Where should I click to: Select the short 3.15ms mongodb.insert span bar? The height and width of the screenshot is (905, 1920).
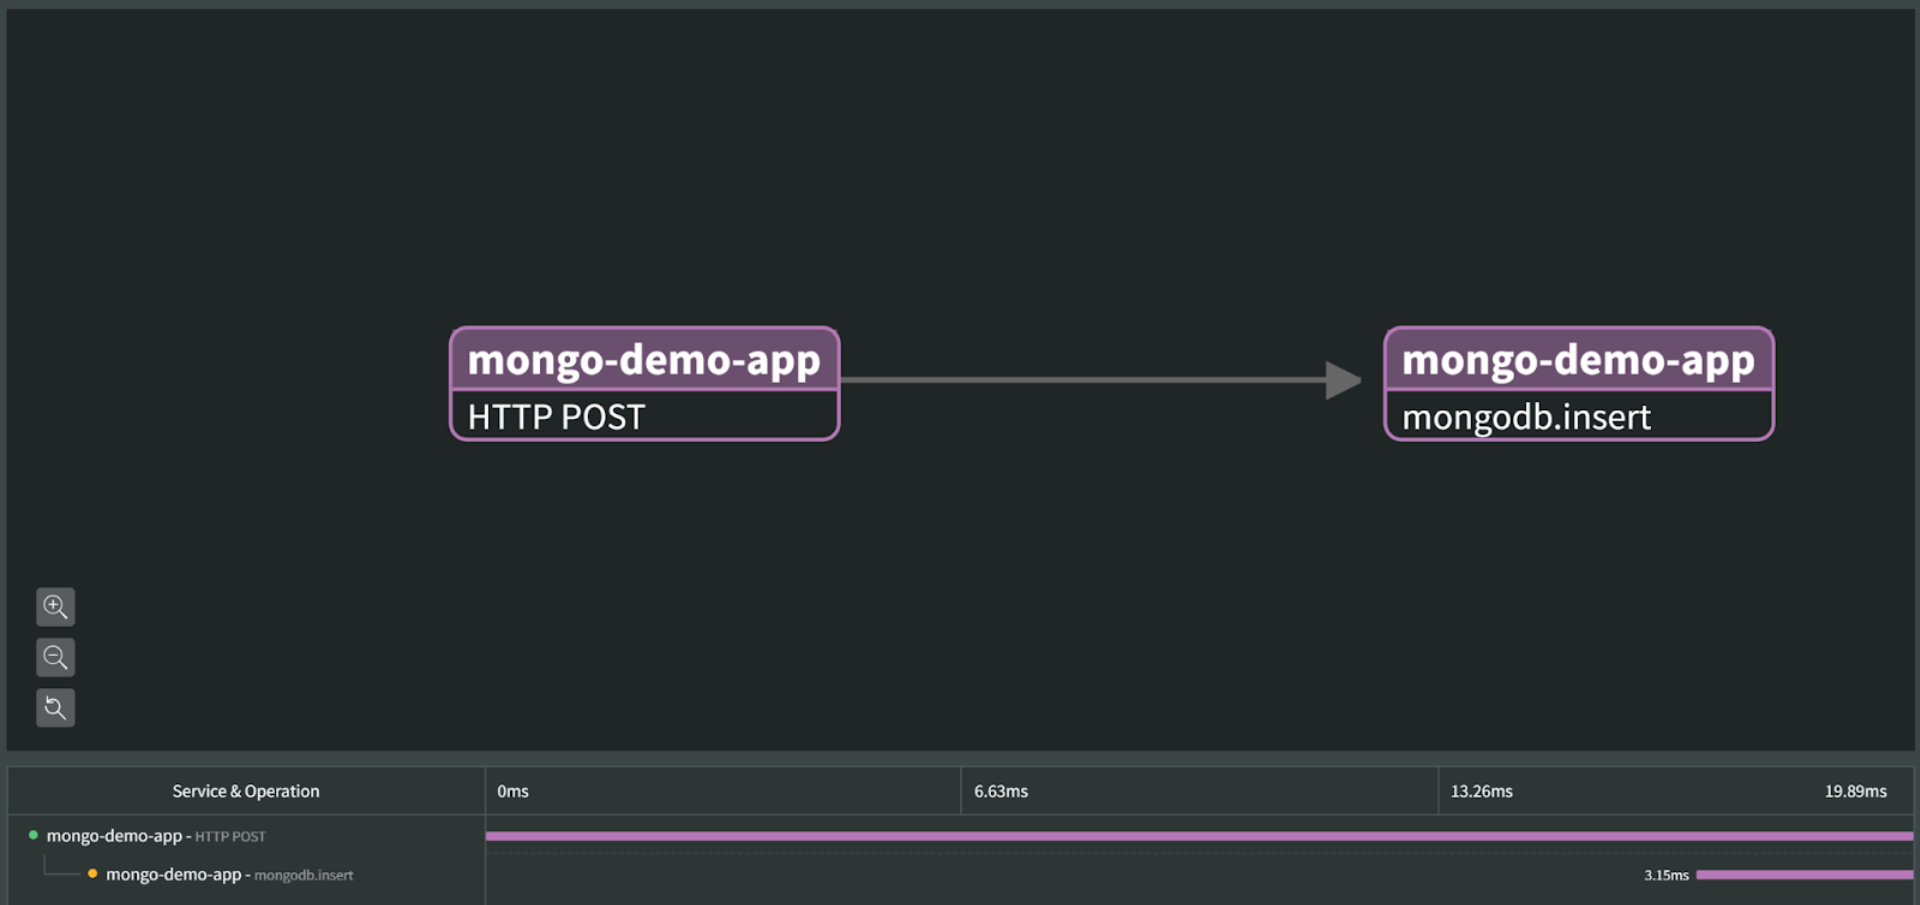point(1804,875)
